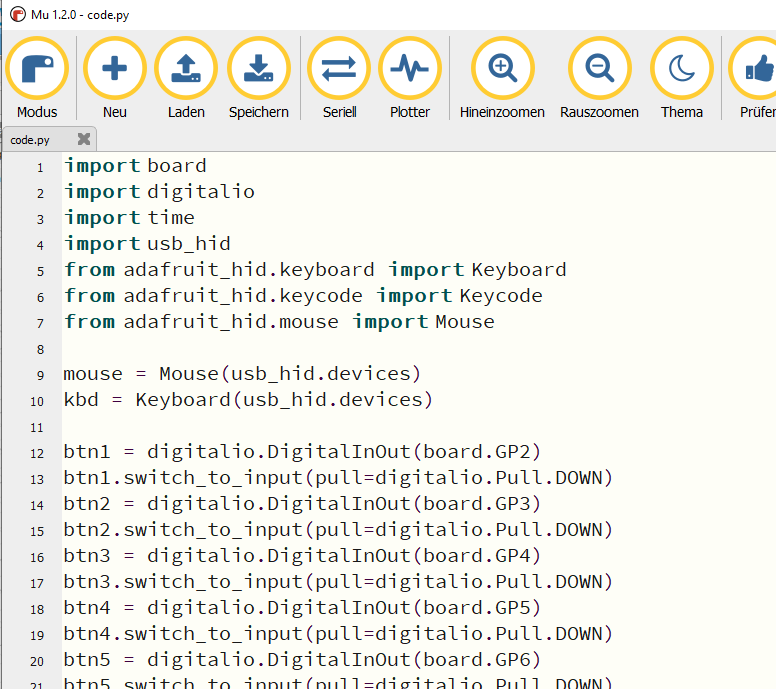Create a new file with Neu
The width and height of the screenshot is (776, 689).
click(x=114, y=78)
